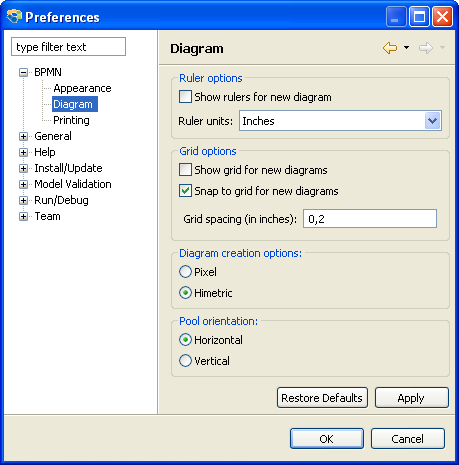
Task: Open the back history dropdown arrow
Action: 406,48
